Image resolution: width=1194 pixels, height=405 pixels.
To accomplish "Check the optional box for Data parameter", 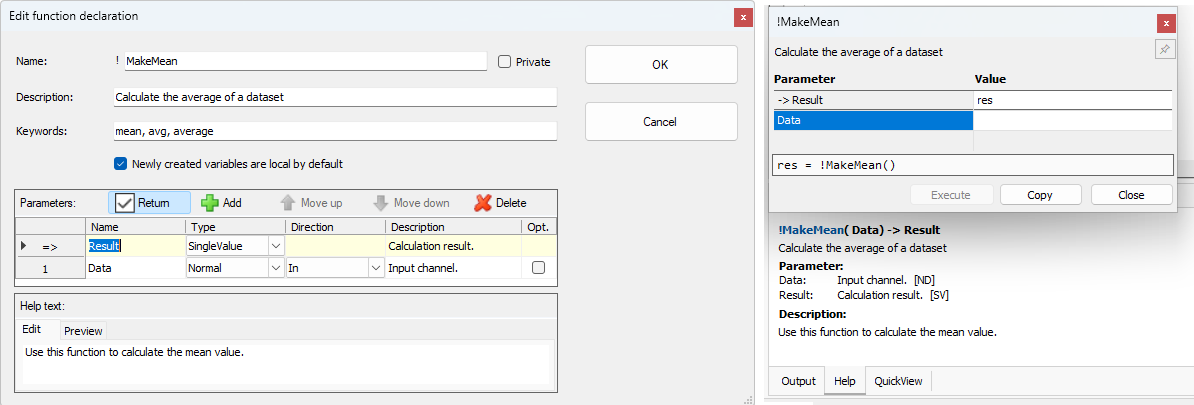I will point(538,268).
